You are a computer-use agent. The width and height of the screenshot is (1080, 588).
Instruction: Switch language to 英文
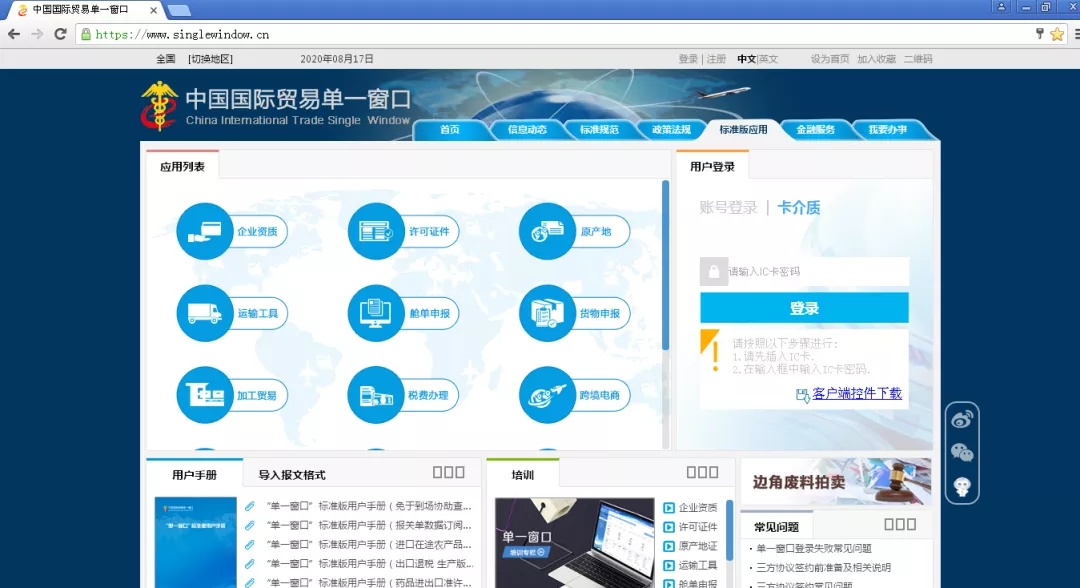click(x=768, y=59)
